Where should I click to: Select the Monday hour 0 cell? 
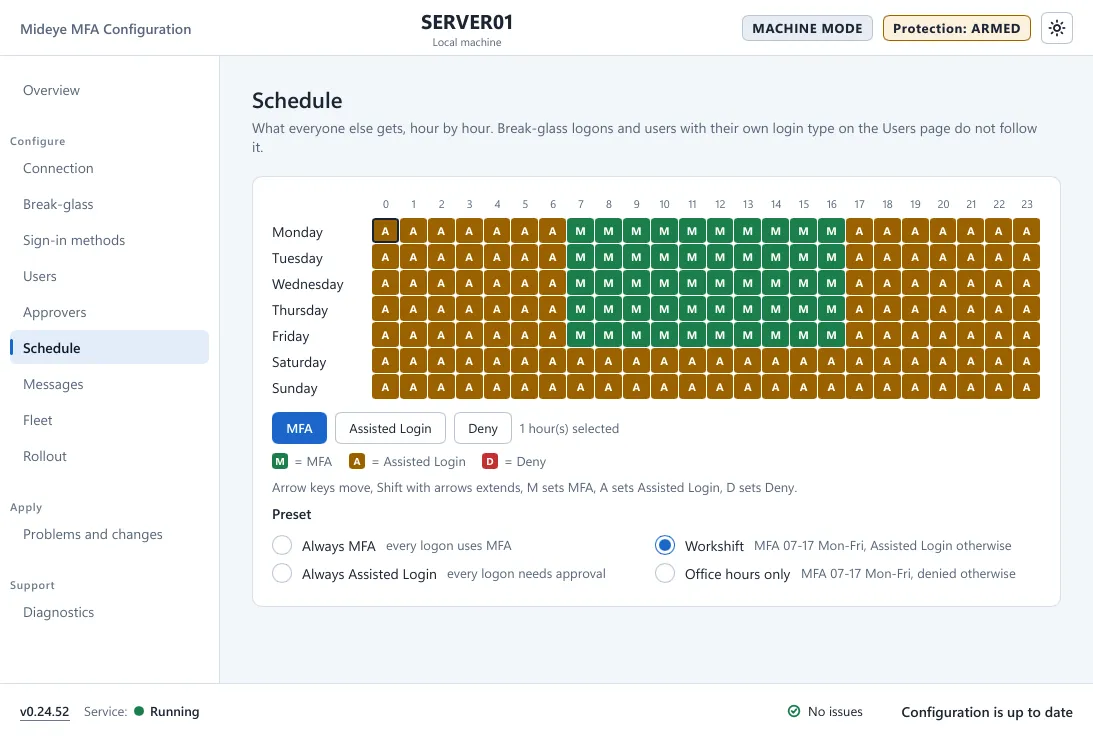[x=385, y=231]
